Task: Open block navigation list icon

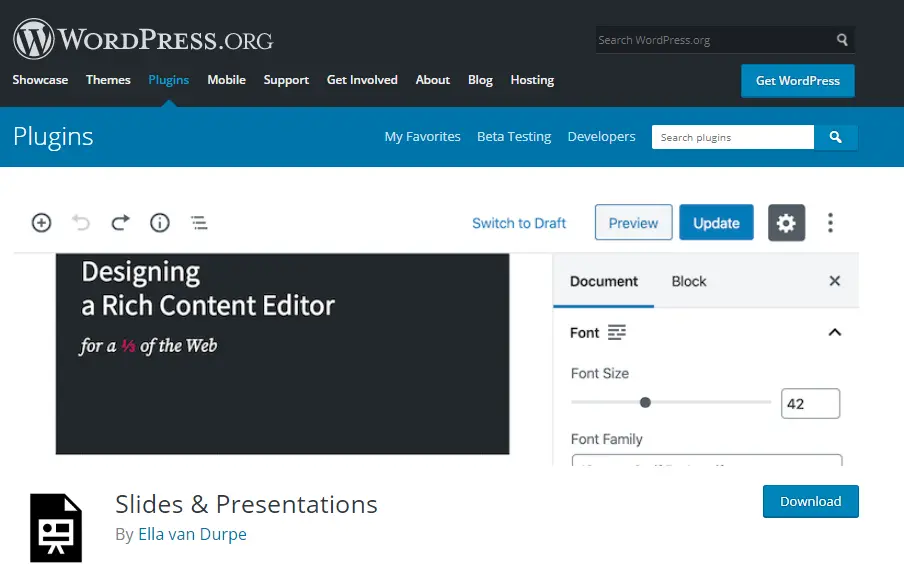Action: pos(199,223)
